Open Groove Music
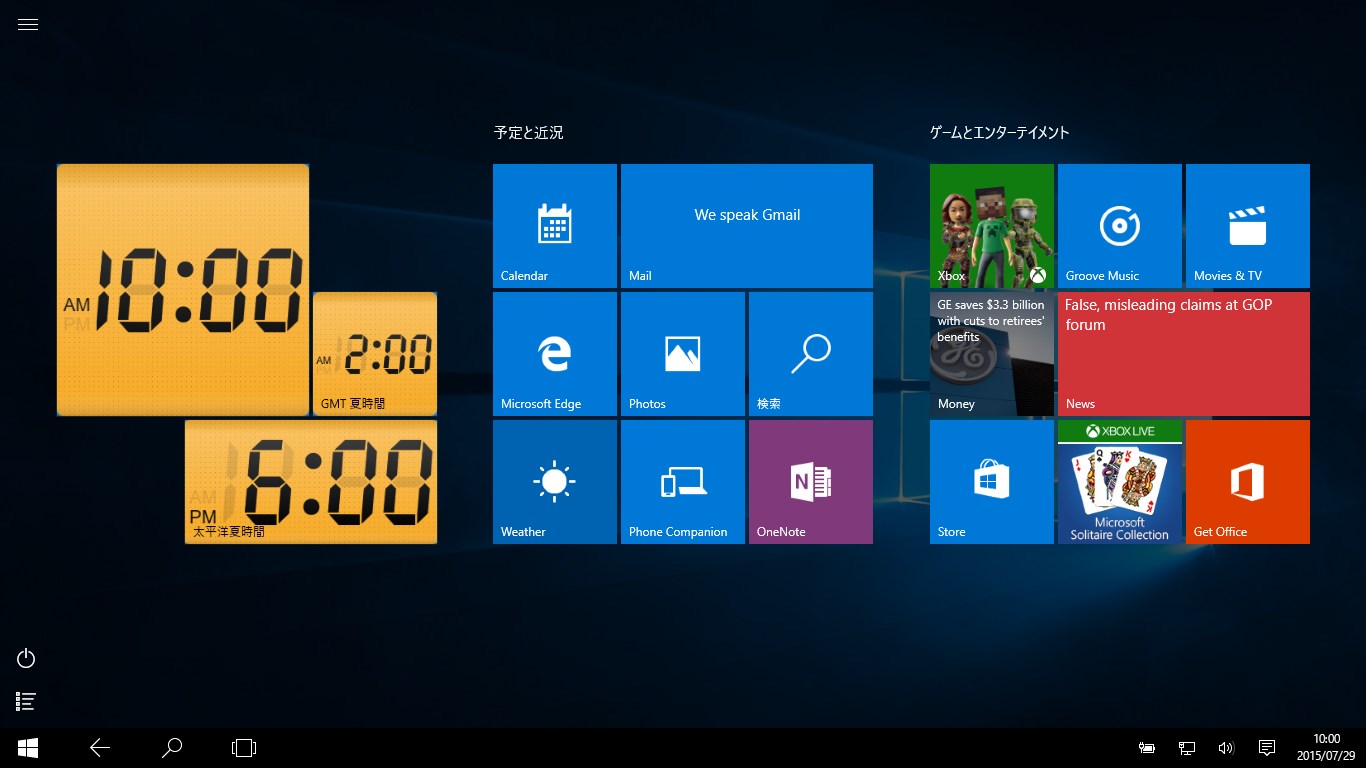1366x768 pixels. 1119,225
